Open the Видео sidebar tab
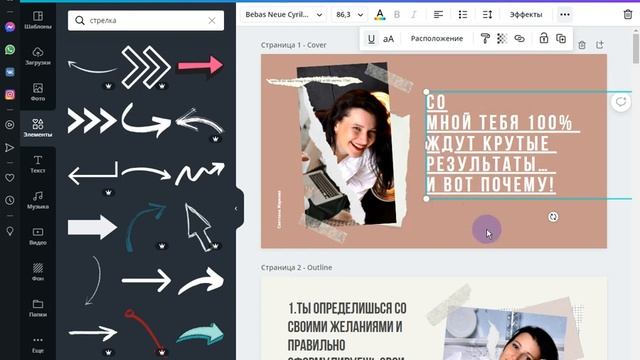Image resolution: width=640 pixels, height=360 pixels. click(x=38, y=236)
